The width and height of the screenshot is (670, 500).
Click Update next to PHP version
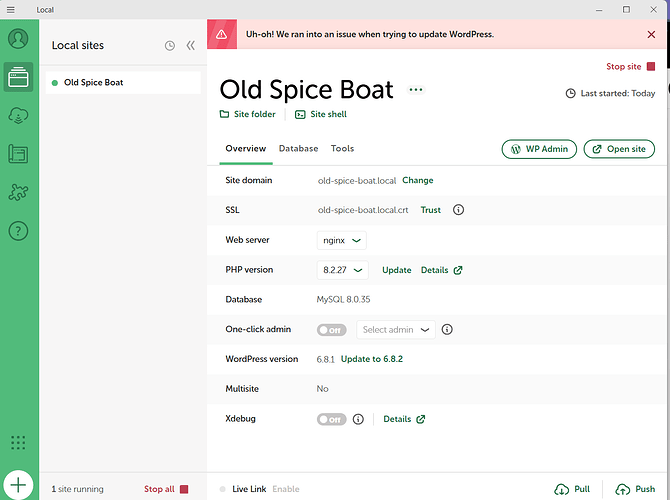(x=397, y=270)
